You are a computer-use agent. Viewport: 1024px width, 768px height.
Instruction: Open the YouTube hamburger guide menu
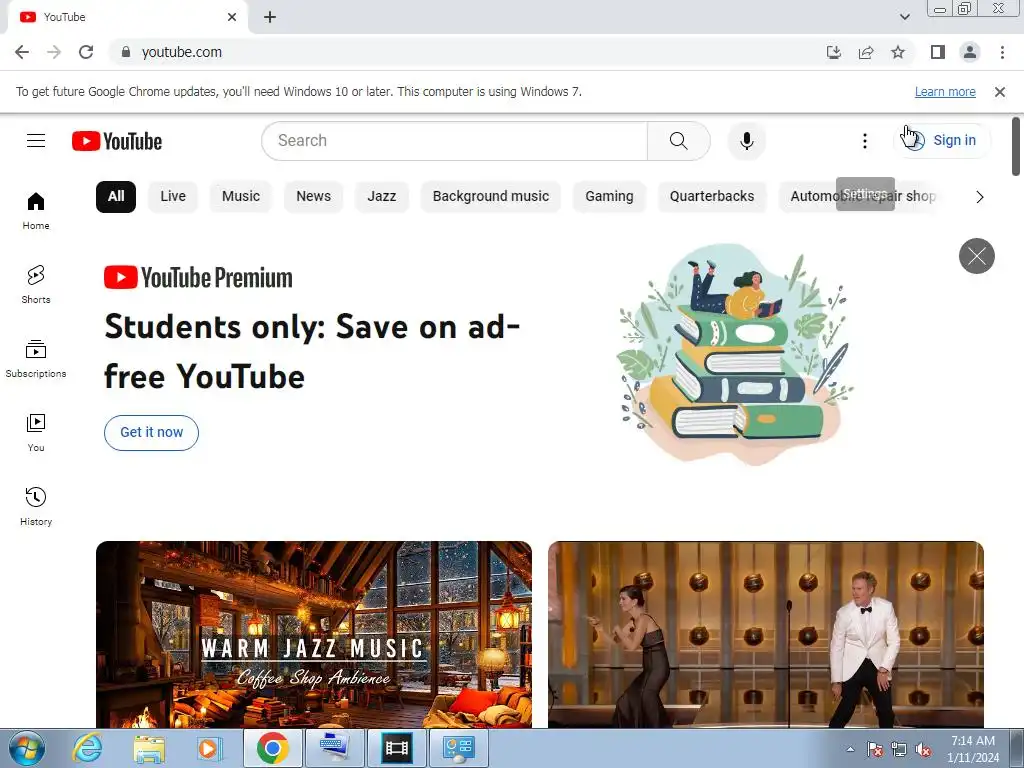(36, 140)
